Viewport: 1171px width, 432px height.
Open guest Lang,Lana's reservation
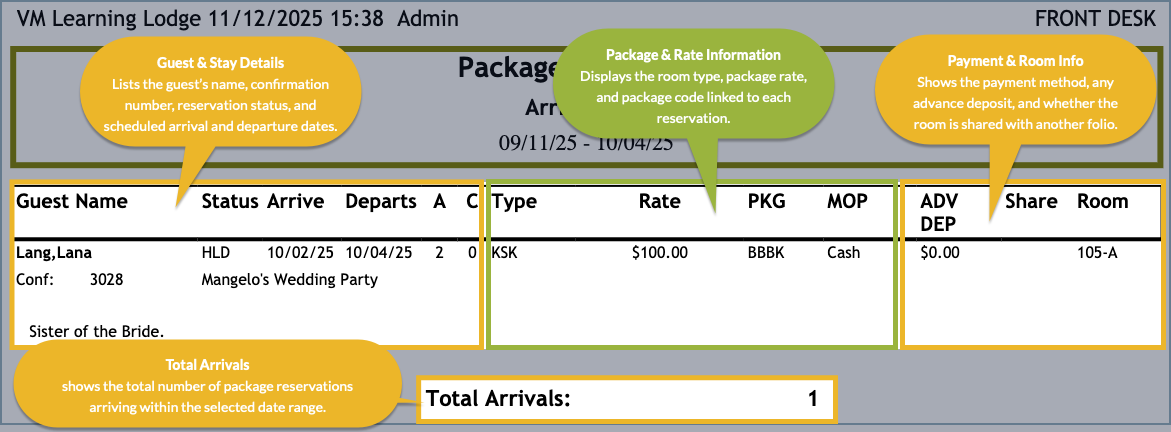[x=53, y=253]
